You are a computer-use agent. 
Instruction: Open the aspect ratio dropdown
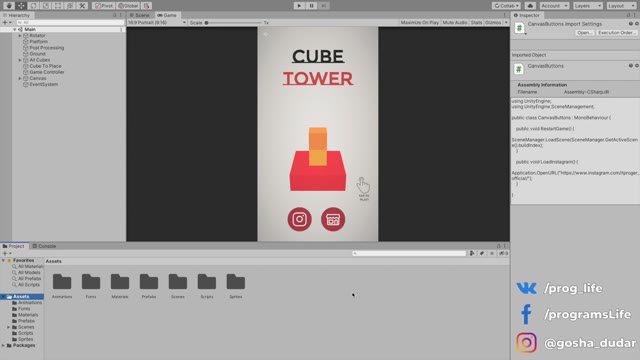coord(157,22)
